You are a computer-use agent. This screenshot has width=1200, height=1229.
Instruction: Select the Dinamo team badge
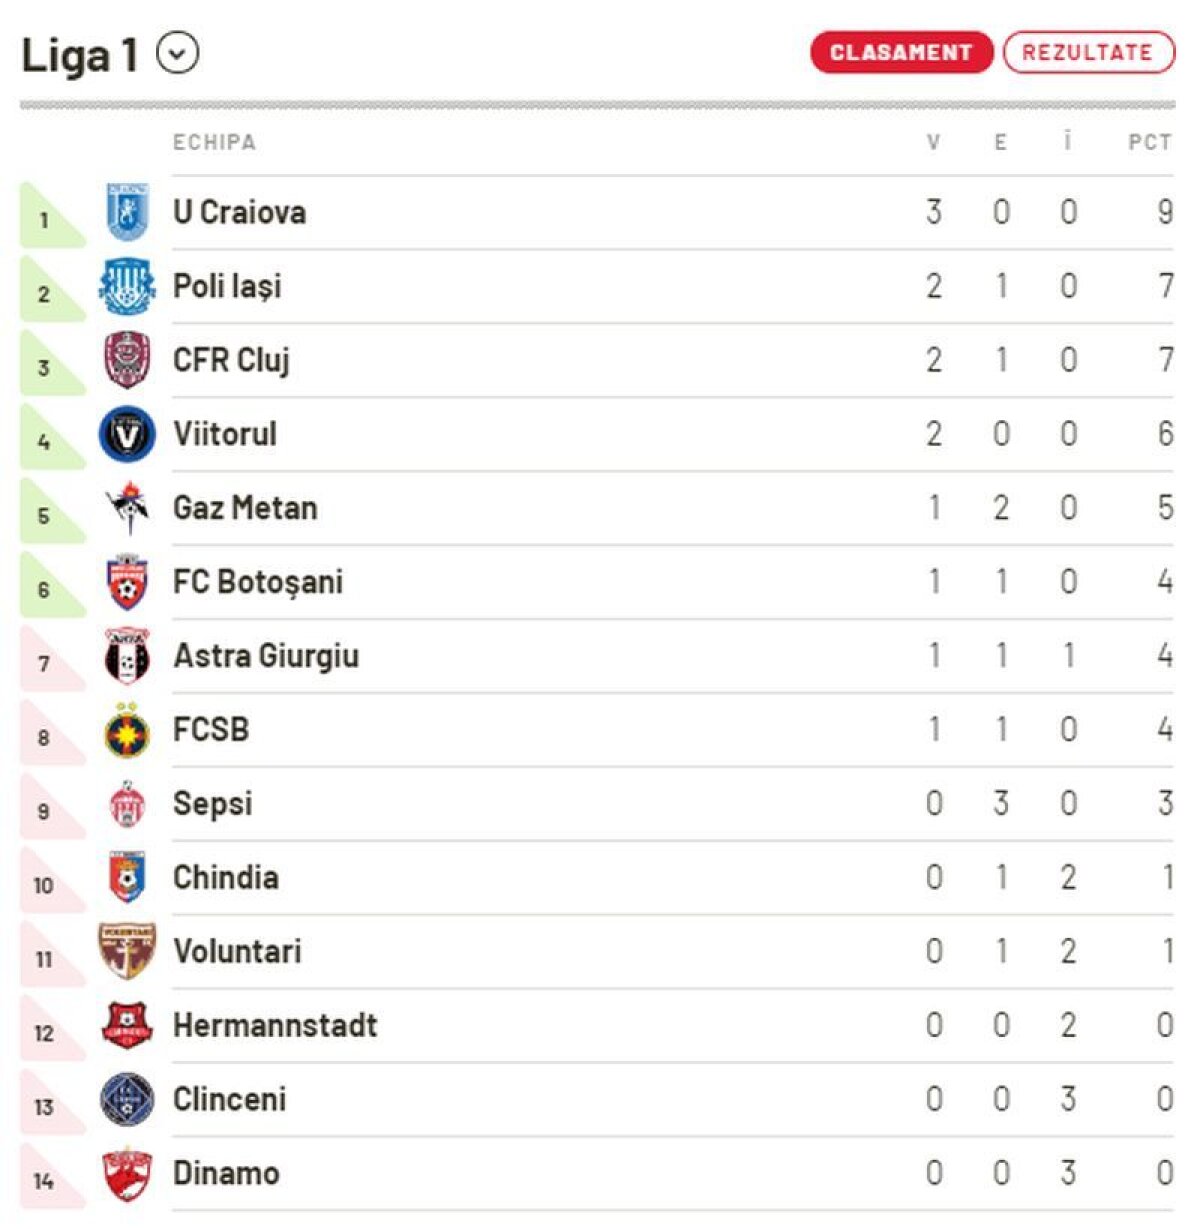[127, 1174]
